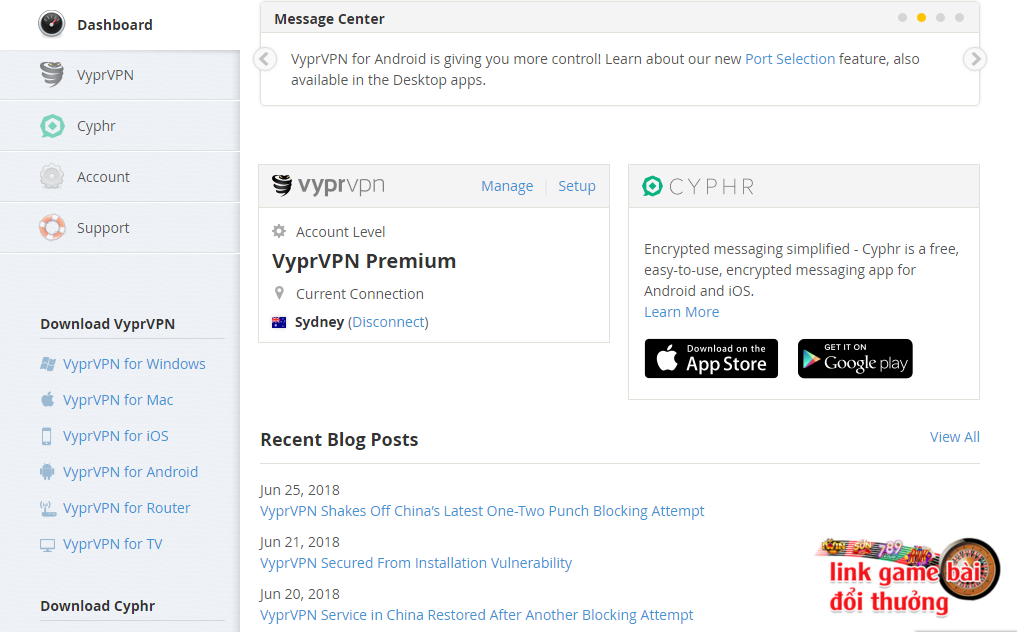The height and width of the screenshot is (632, 1017).
Task: Show next message with right arrow
Action: 974,59
